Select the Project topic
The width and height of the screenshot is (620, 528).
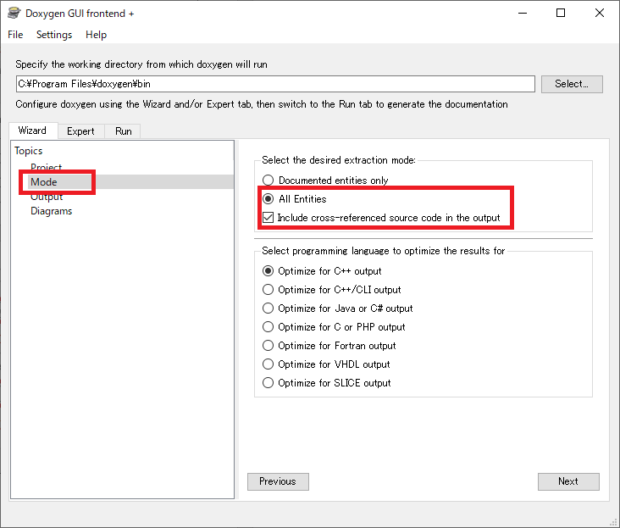click(46, 168)
